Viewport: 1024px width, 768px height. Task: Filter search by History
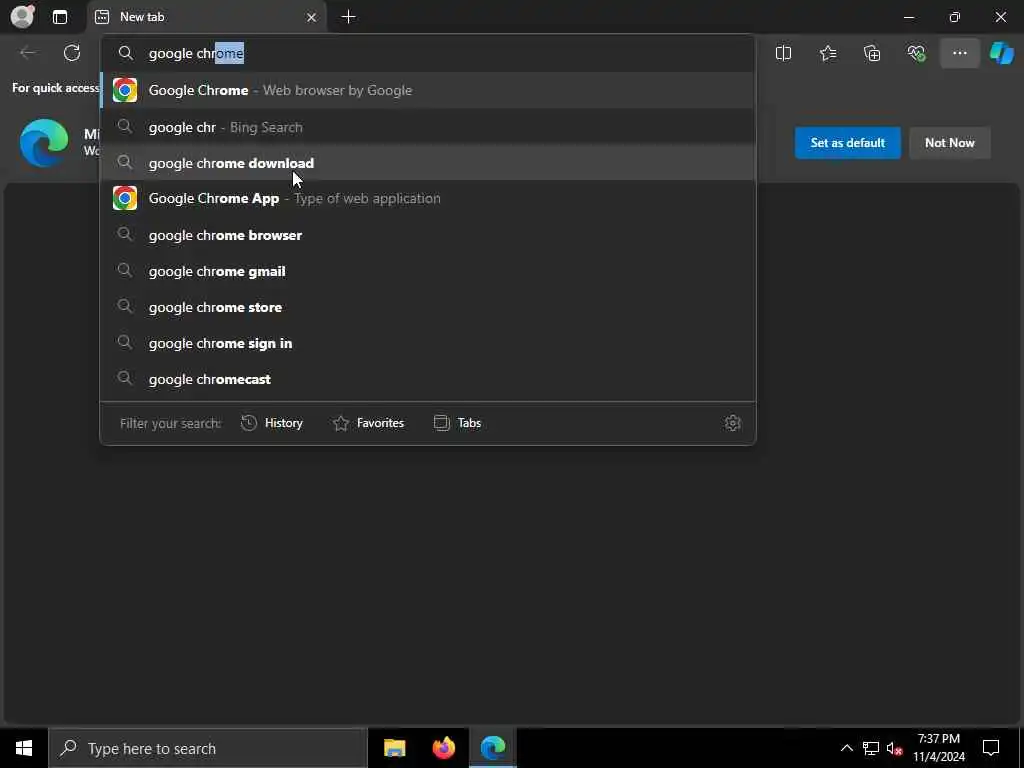[x=272, y=423]
